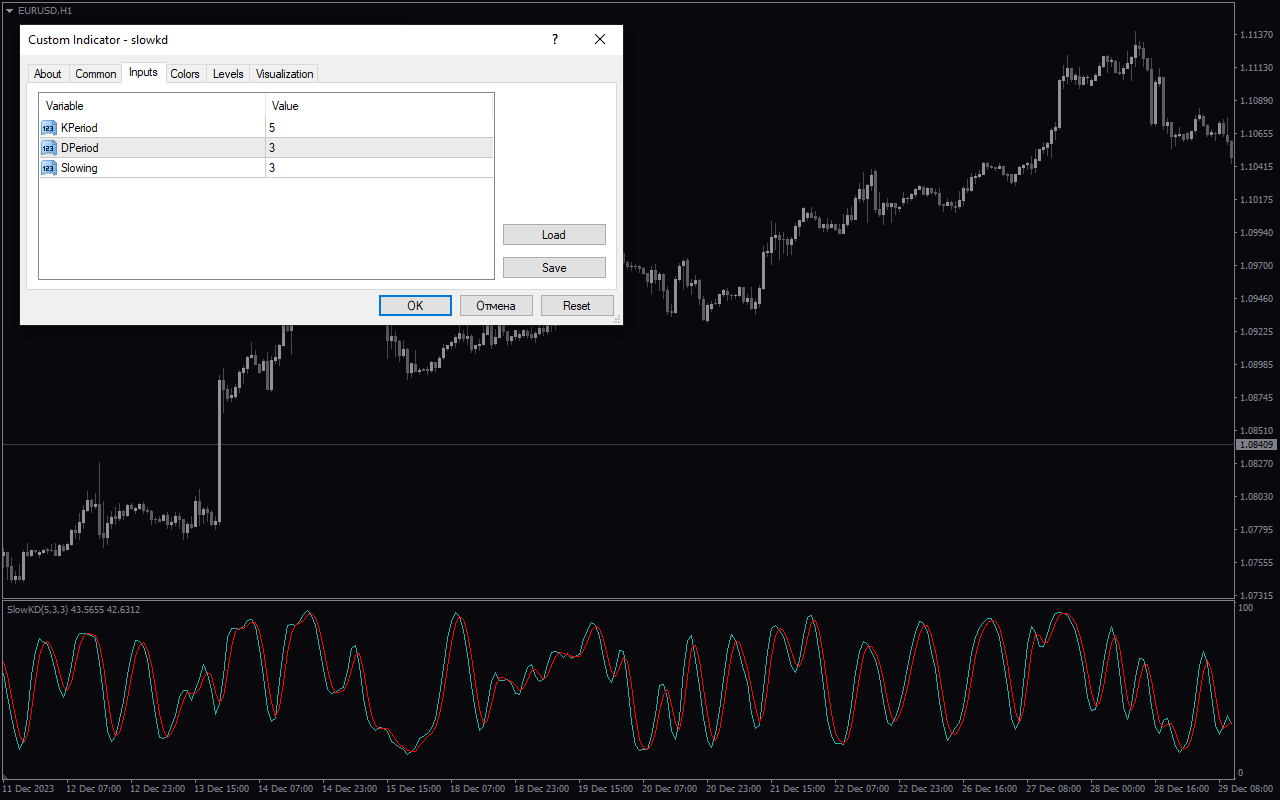Click the Отмена cancel button
The width and height of the screenshot is (1280, 800).
click(496, 306)
